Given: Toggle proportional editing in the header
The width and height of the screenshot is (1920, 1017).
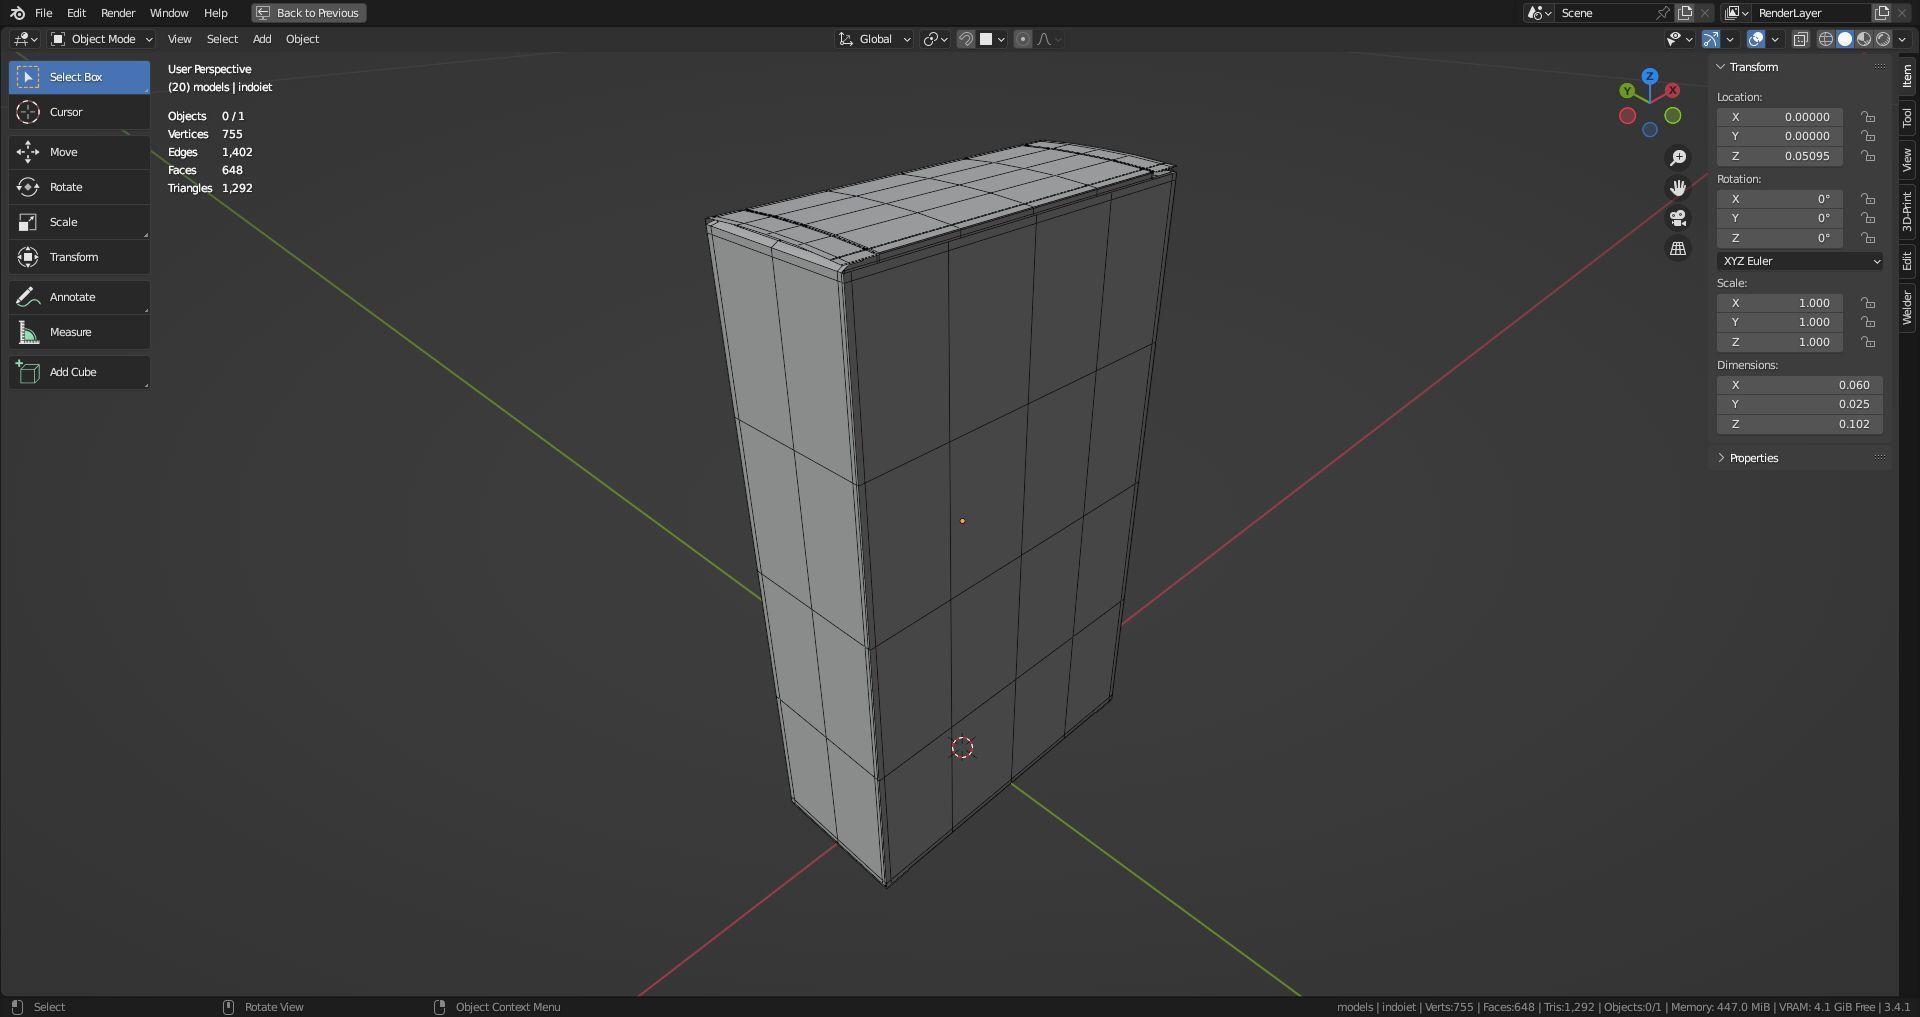Looking at the screenshot, I should [1022, 39].
